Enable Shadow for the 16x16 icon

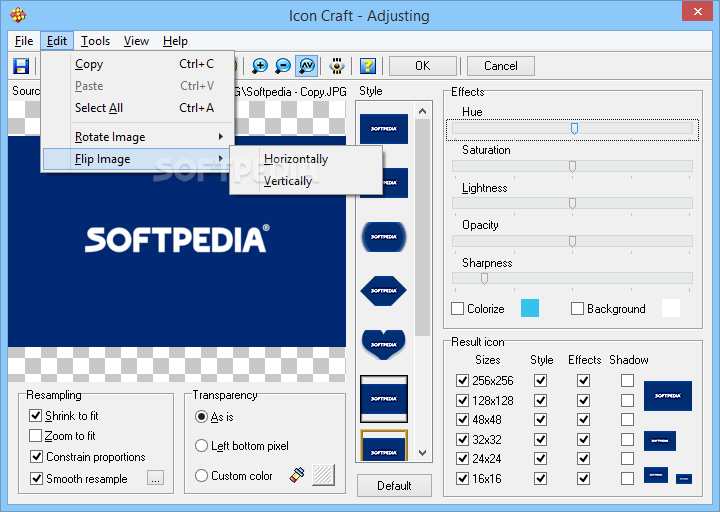(627, 478)
